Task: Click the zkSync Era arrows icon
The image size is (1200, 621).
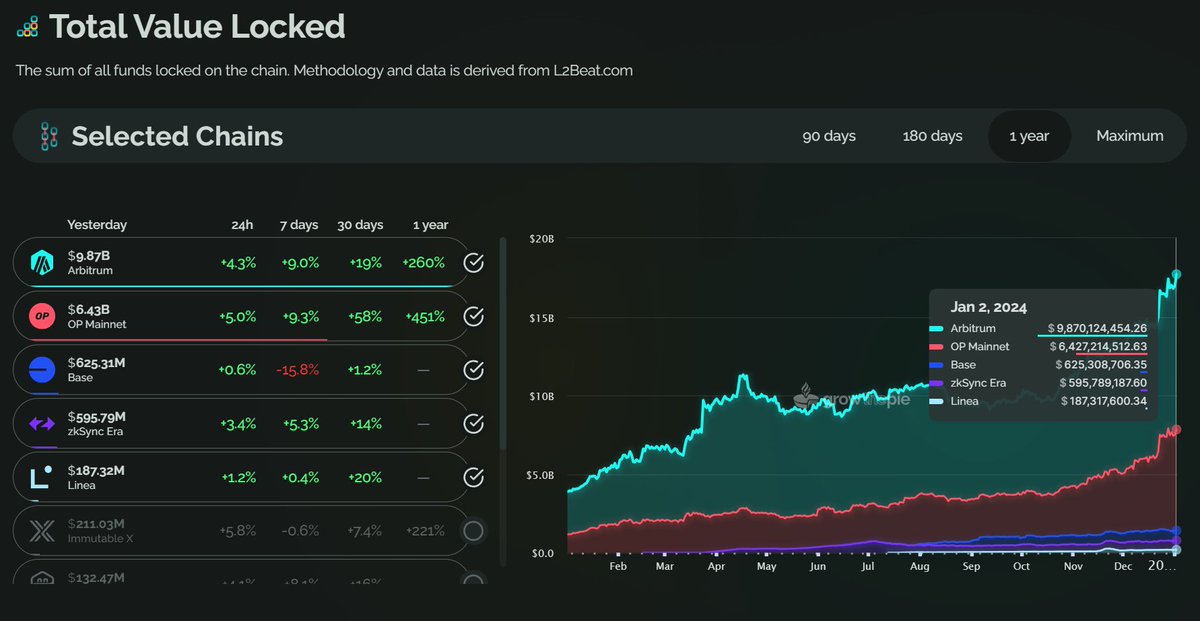Action: 42,425
